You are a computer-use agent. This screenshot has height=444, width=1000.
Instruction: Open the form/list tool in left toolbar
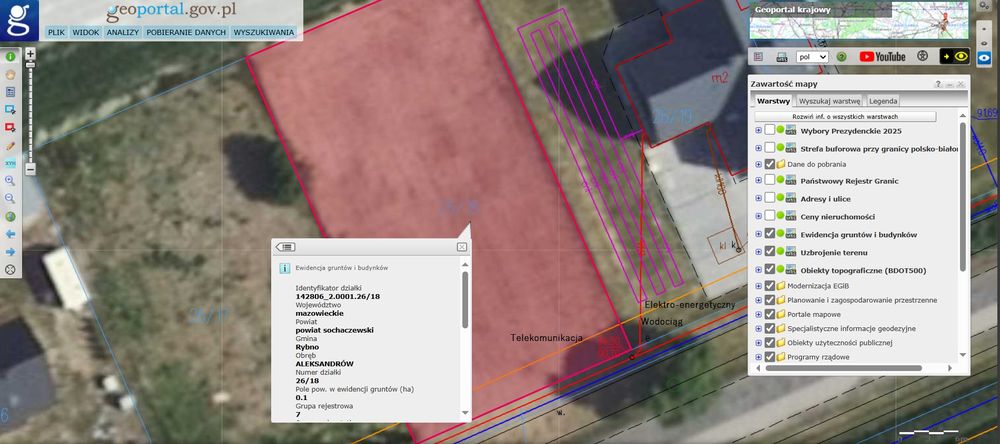point(10,92)
